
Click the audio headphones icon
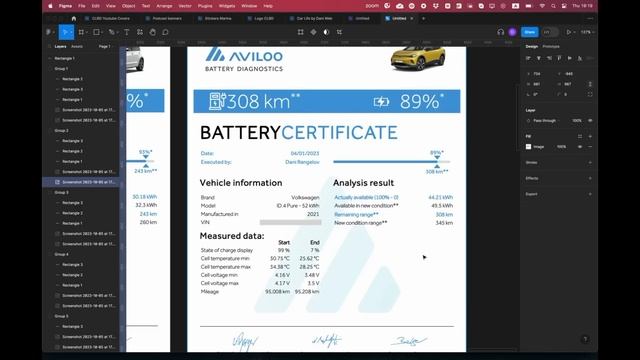(x=500, y=32)
